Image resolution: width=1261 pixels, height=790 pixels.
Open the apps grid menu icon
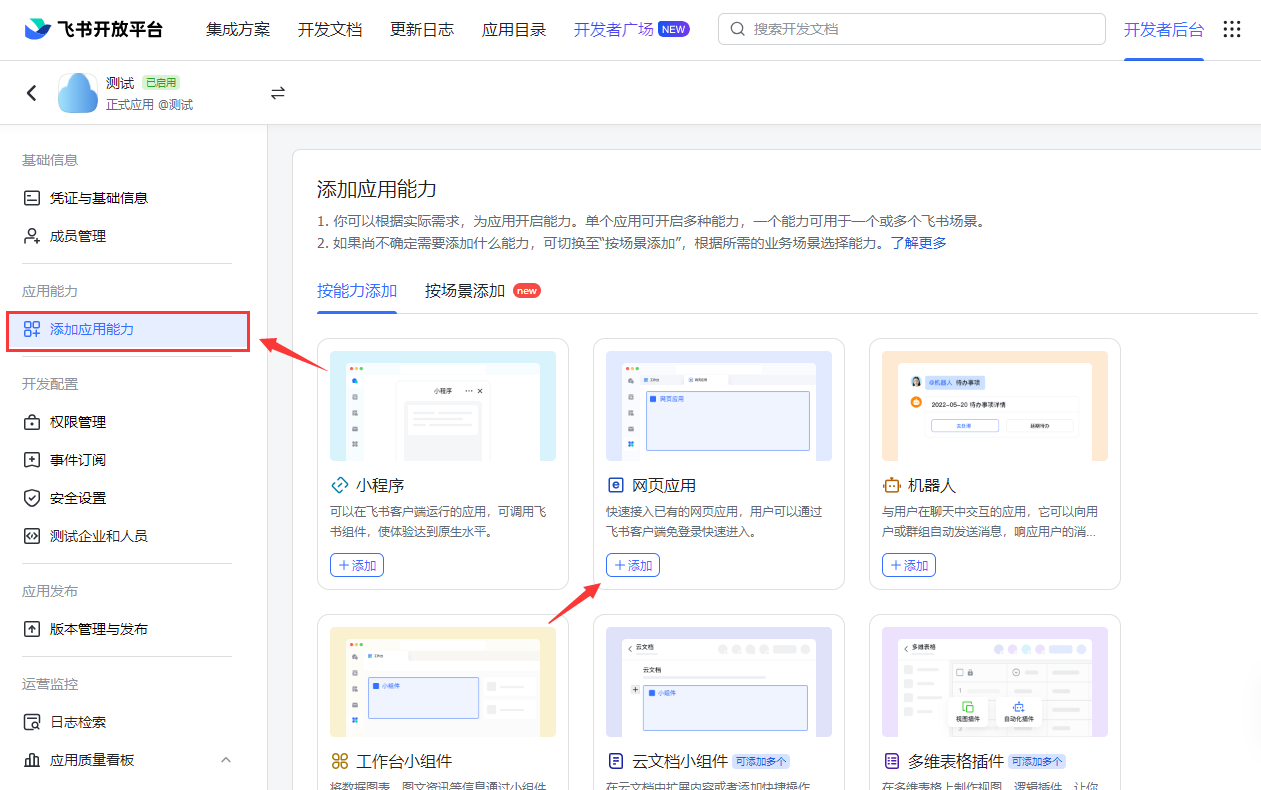pos(1232,29)
